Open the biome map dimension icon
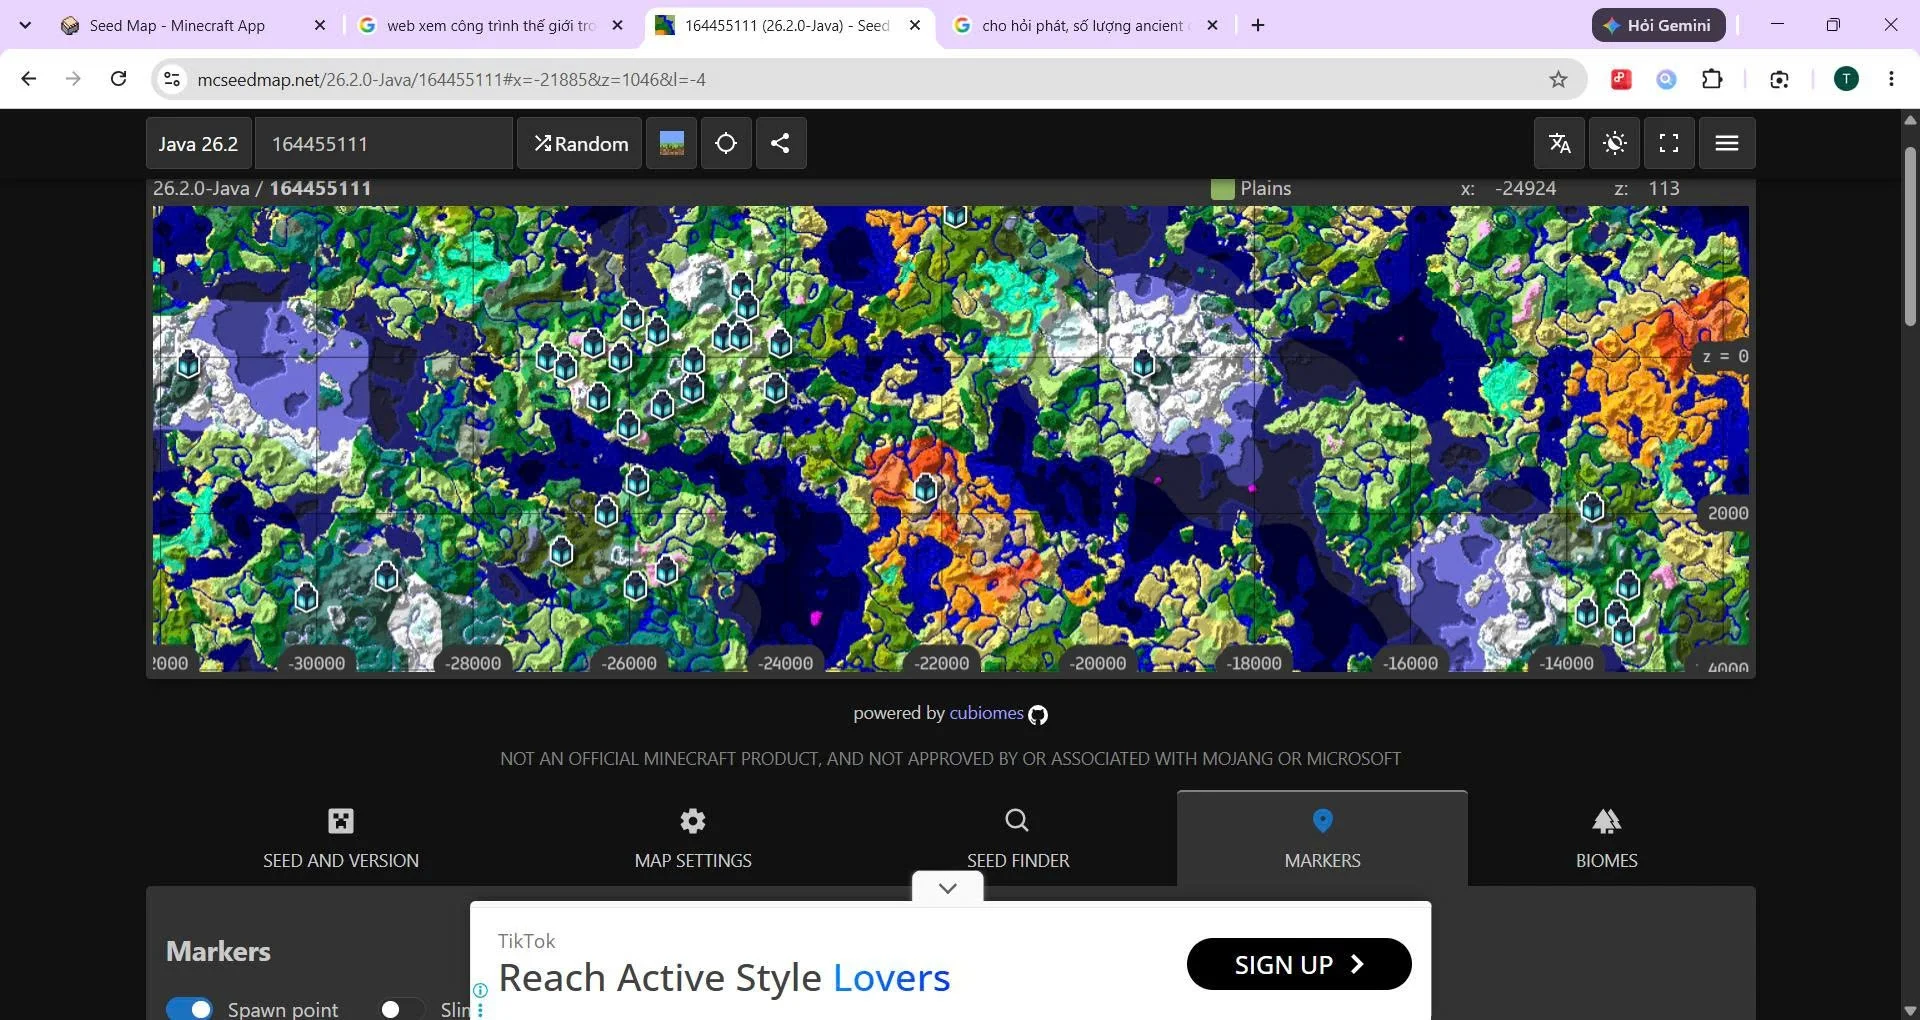 point(672,143)
